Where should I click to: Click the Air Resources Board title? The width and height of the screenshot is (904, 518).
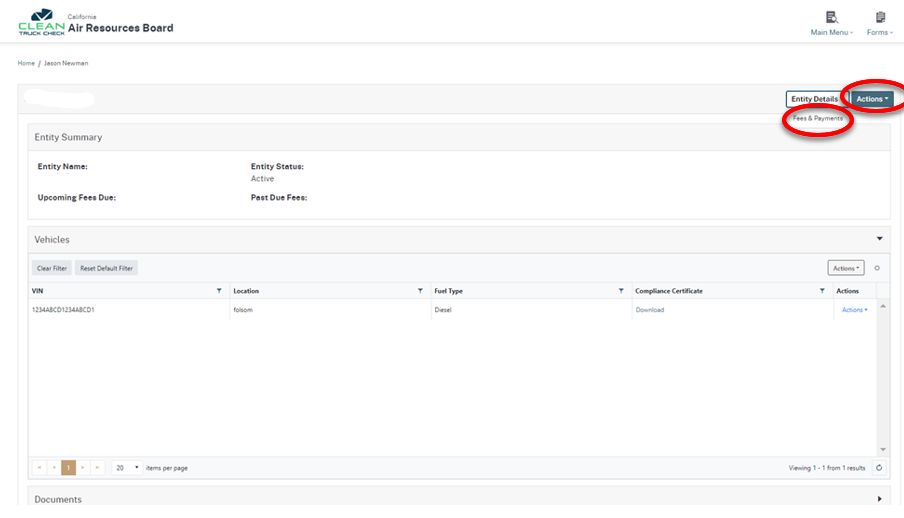tap(120, 28)
